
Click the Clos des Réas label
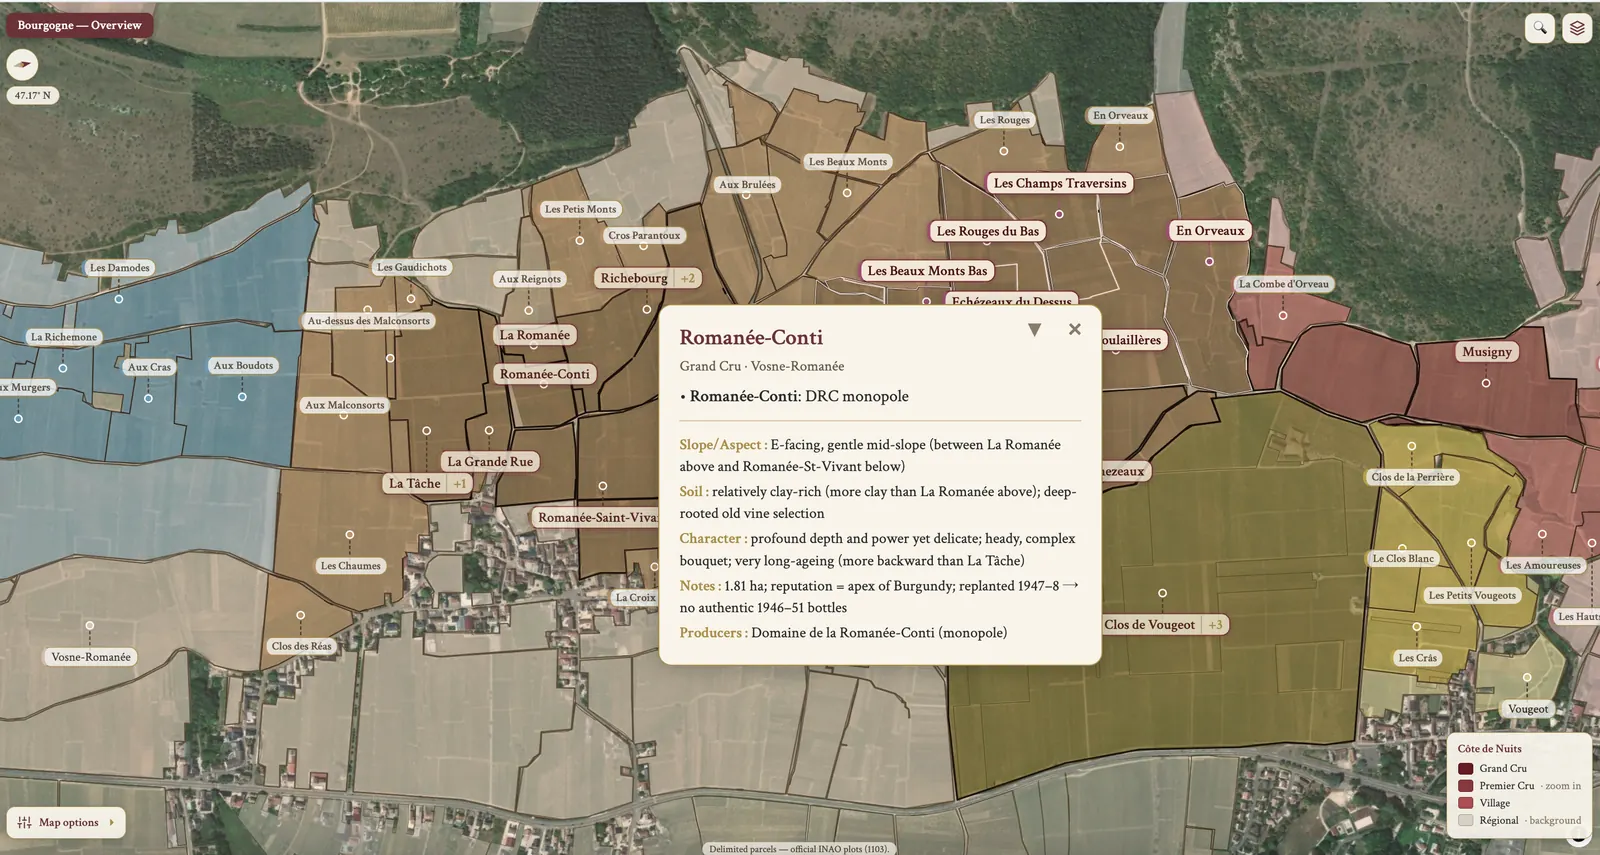click(x=301, y=646)
